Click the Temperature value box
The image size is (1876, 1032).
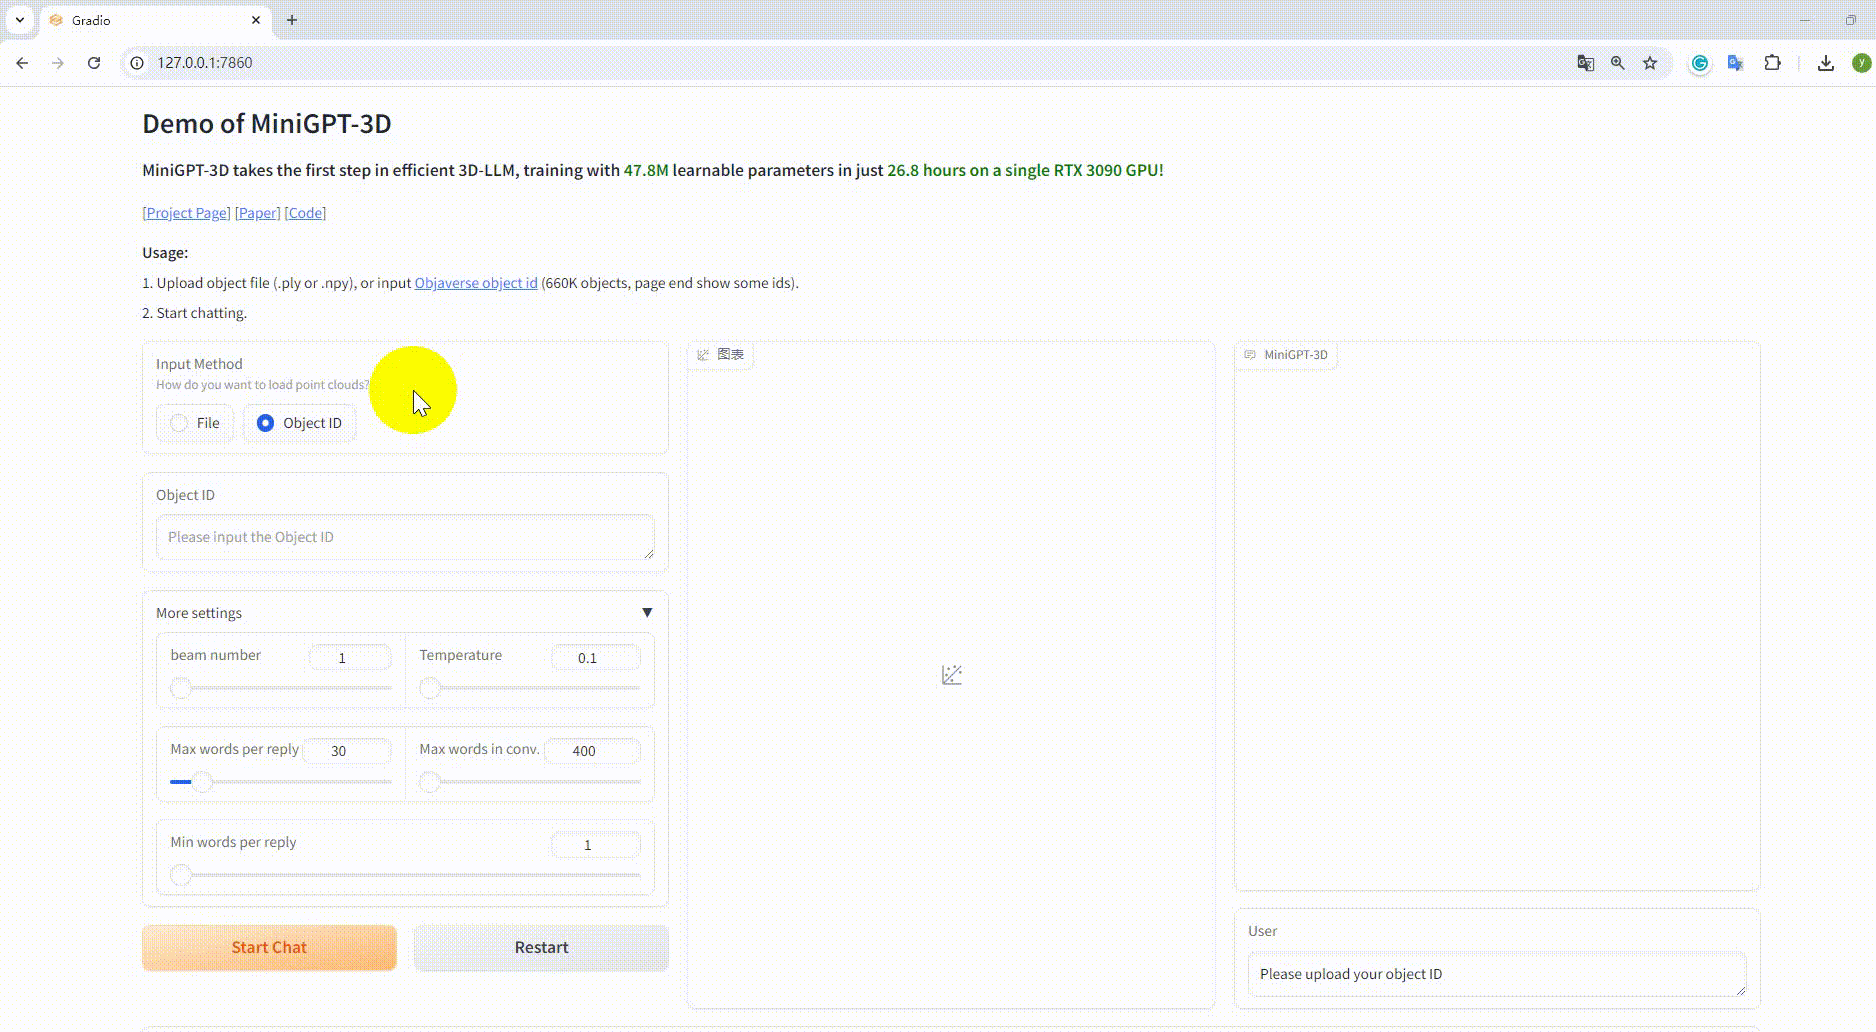595,657
